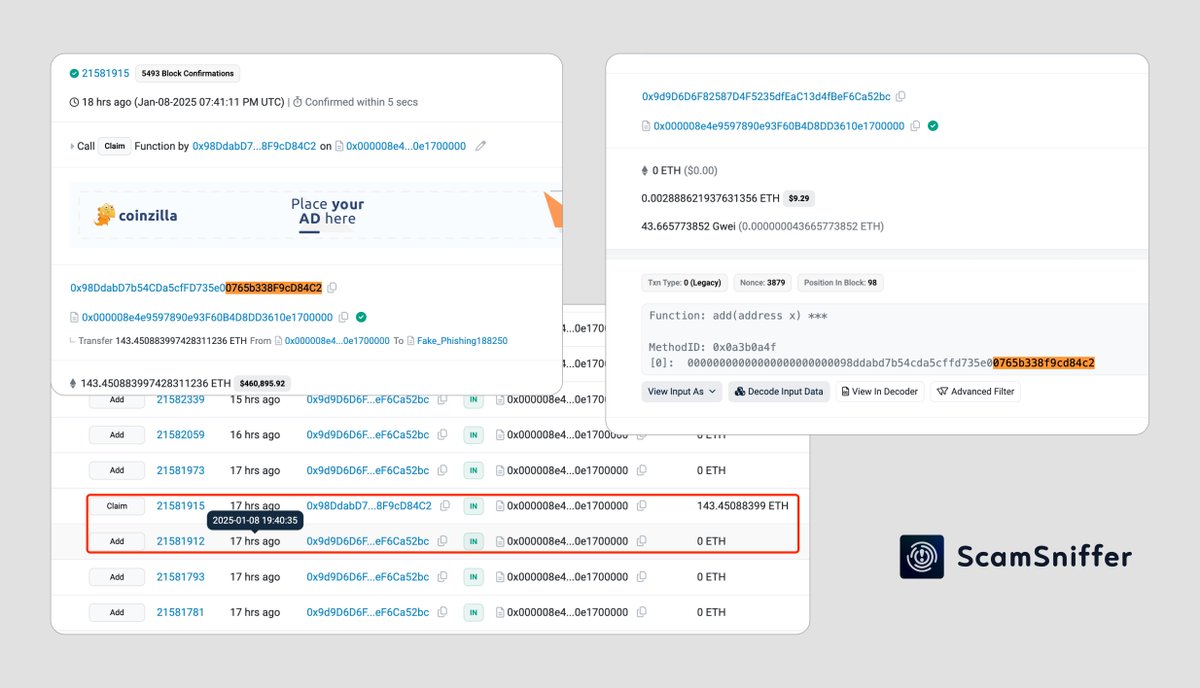The image size is (1200, 688).
Task: Open the View Input As dropdown
Action: click(x=684, y=391)
